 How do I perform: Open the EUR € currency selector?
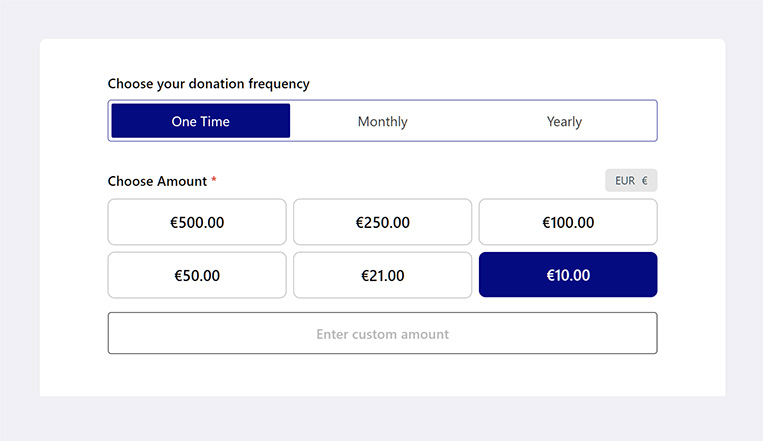(x=631, y=181)
